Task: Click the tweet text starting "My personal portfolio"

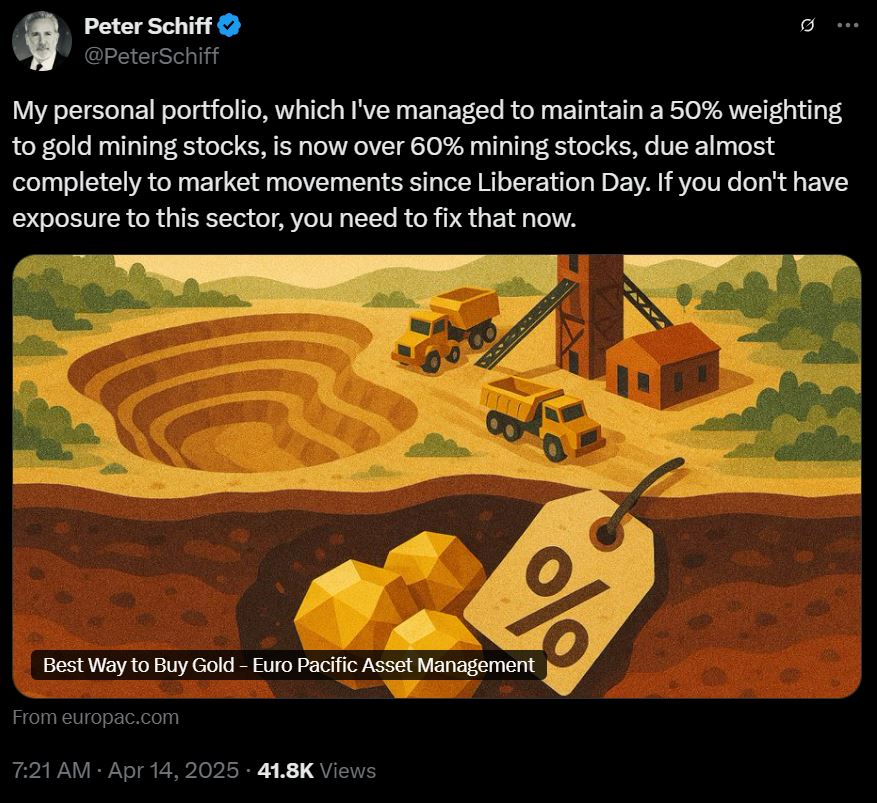Action: [430, 164]
